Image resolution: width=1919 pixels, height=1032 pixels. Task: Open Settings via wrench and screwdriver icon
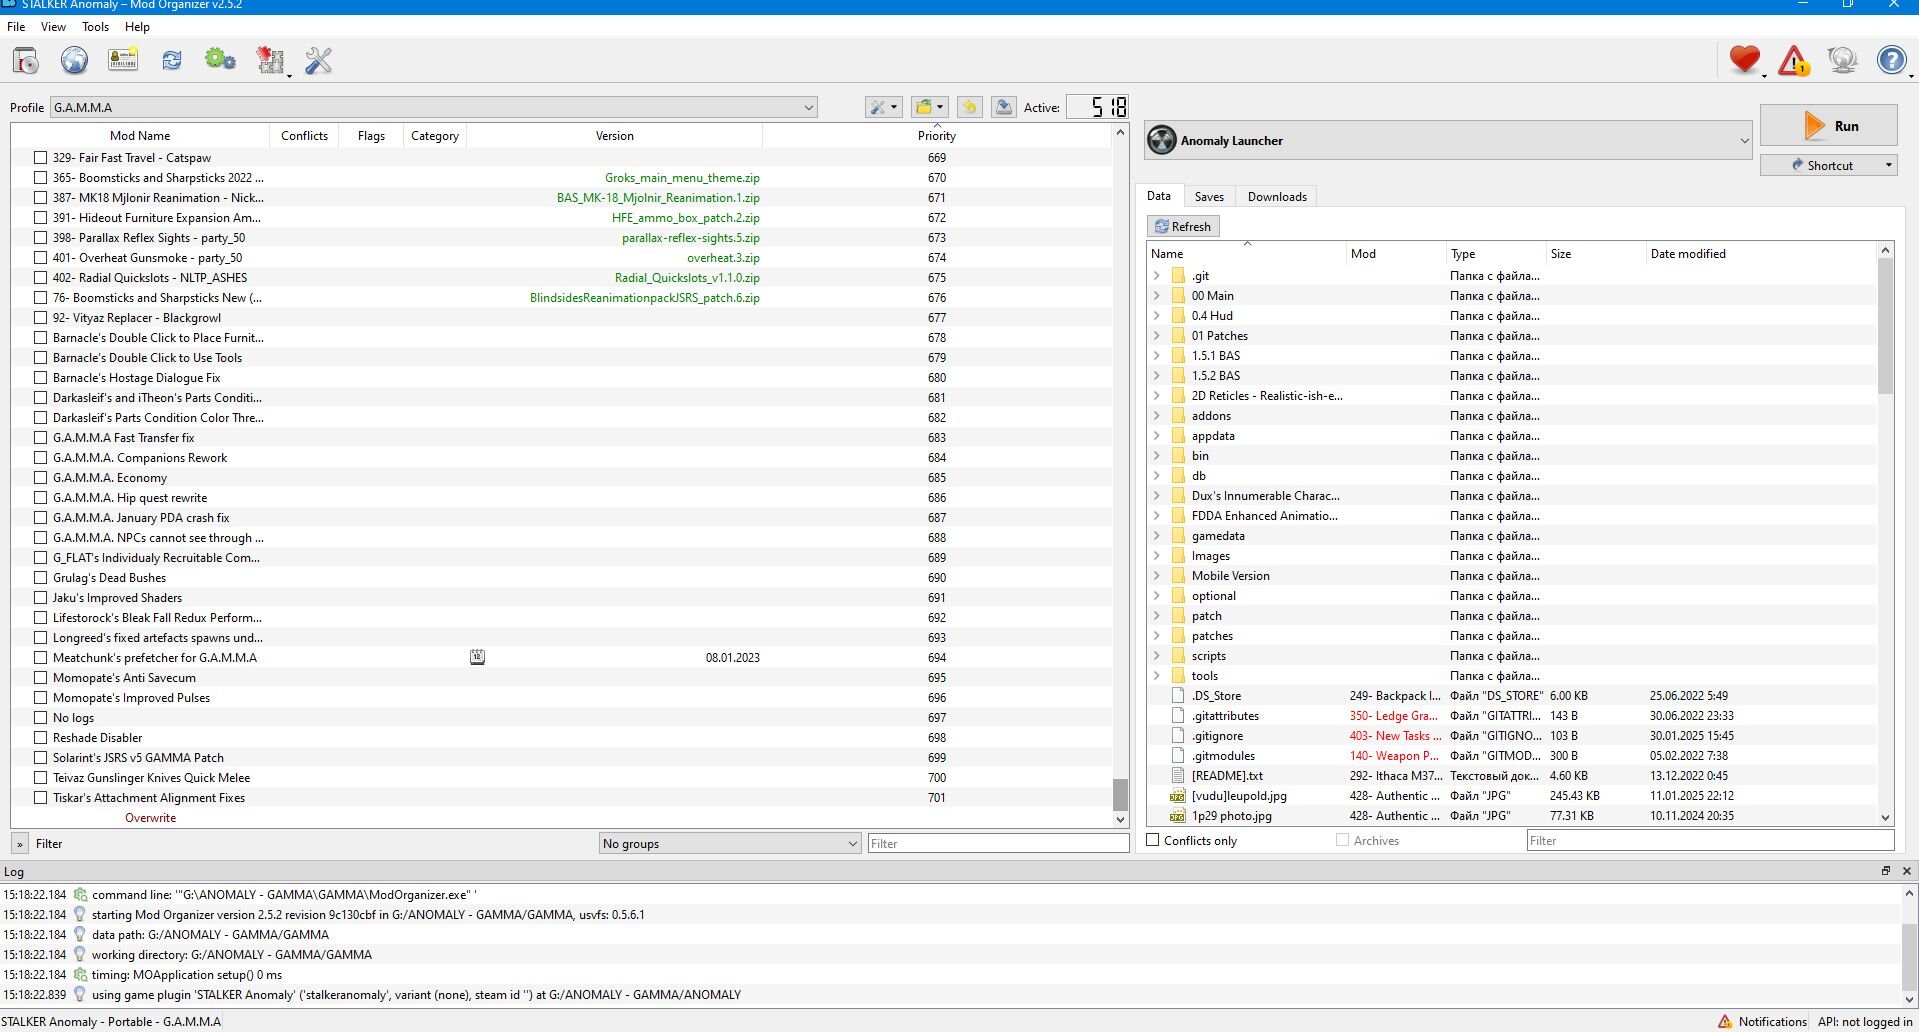coord(318,61)
